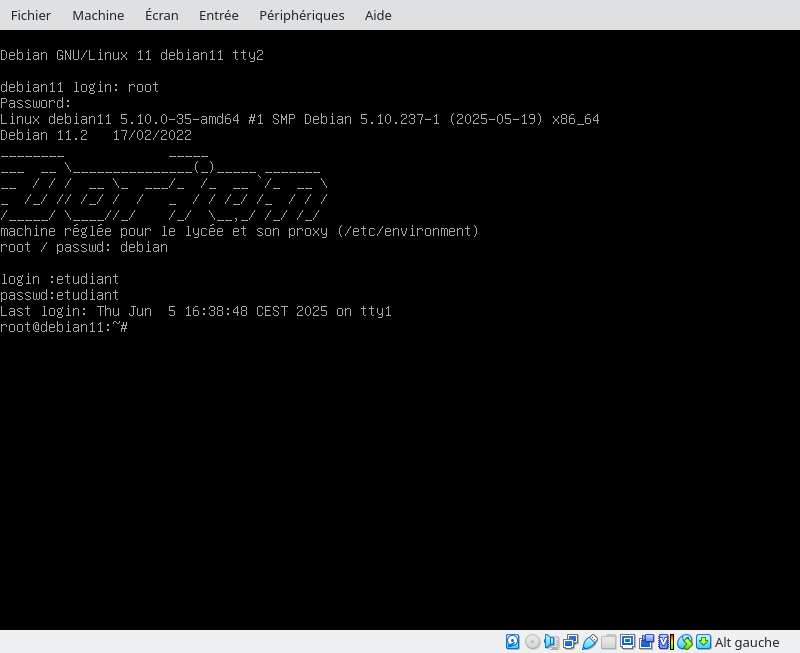800x653 pixels.
Task: Toggle the keyboard capture indicator icon
Action: [x=703, y=642]
